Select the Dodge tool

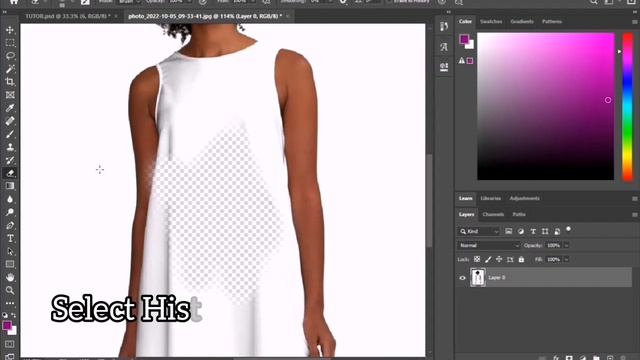click(x=10, y=212)
